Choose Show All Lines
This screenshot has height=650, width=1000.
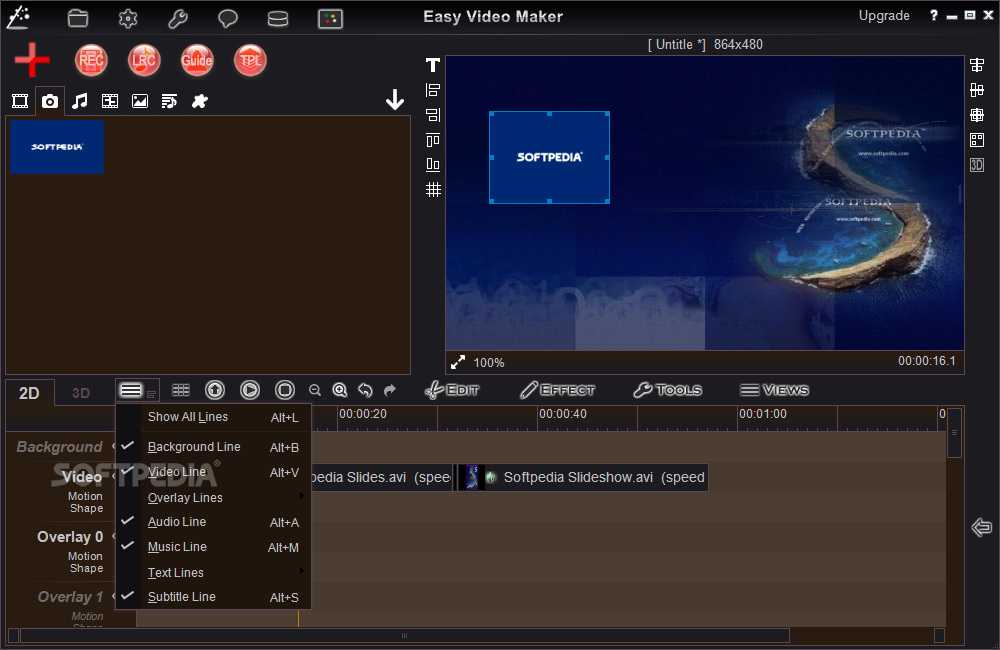pyautogui.click(x=214, y=417)
